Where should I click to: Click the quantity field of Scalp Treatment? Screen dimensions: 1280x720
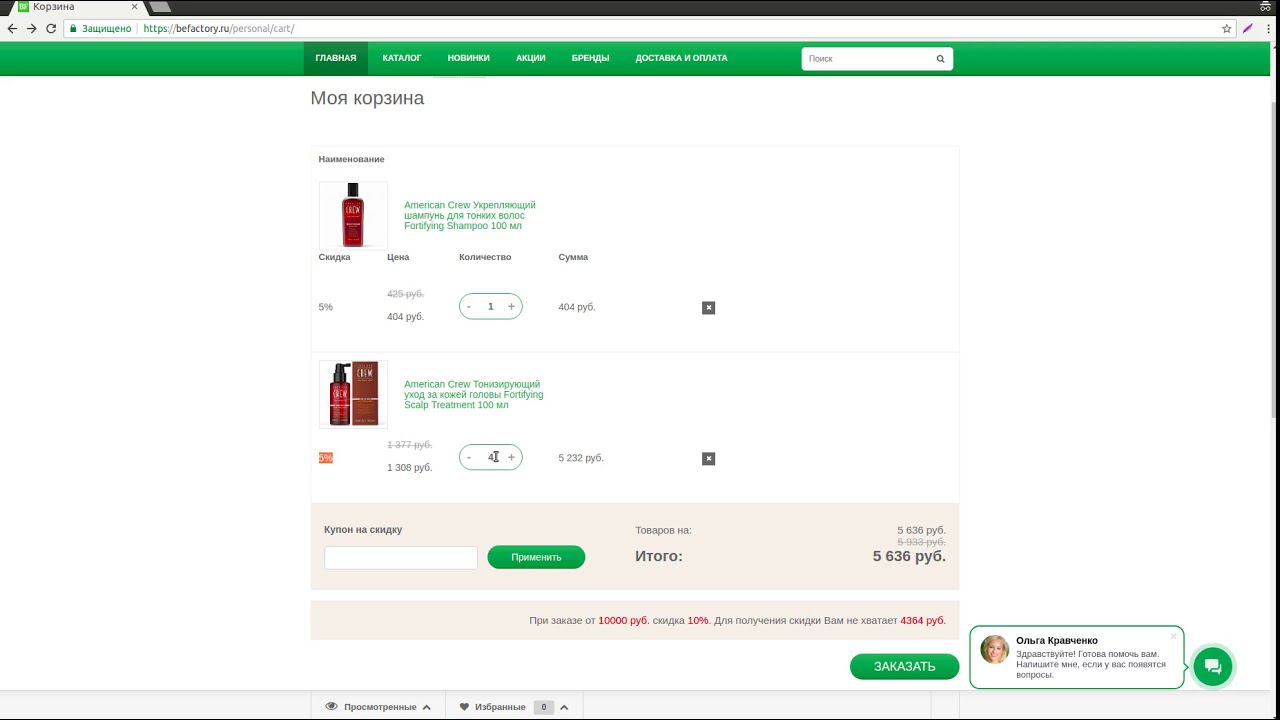(x=490, y=458)
